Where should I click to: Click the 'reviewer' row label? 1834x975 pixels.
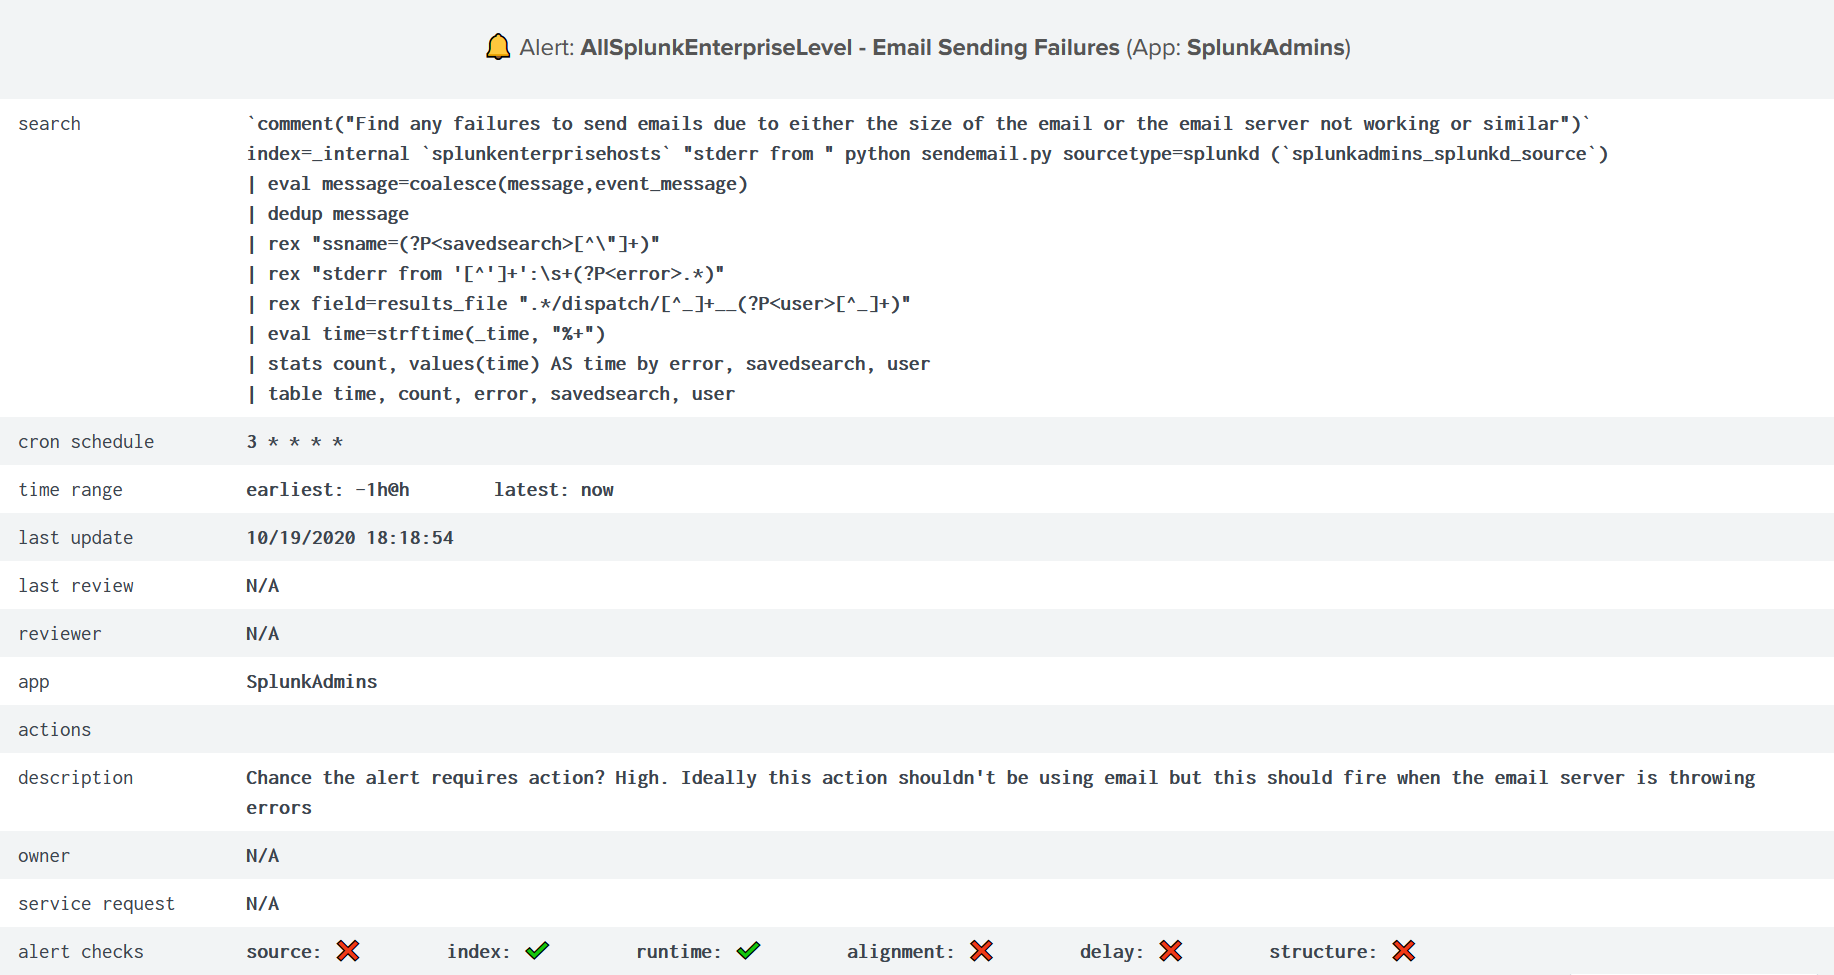click(59, 634)
